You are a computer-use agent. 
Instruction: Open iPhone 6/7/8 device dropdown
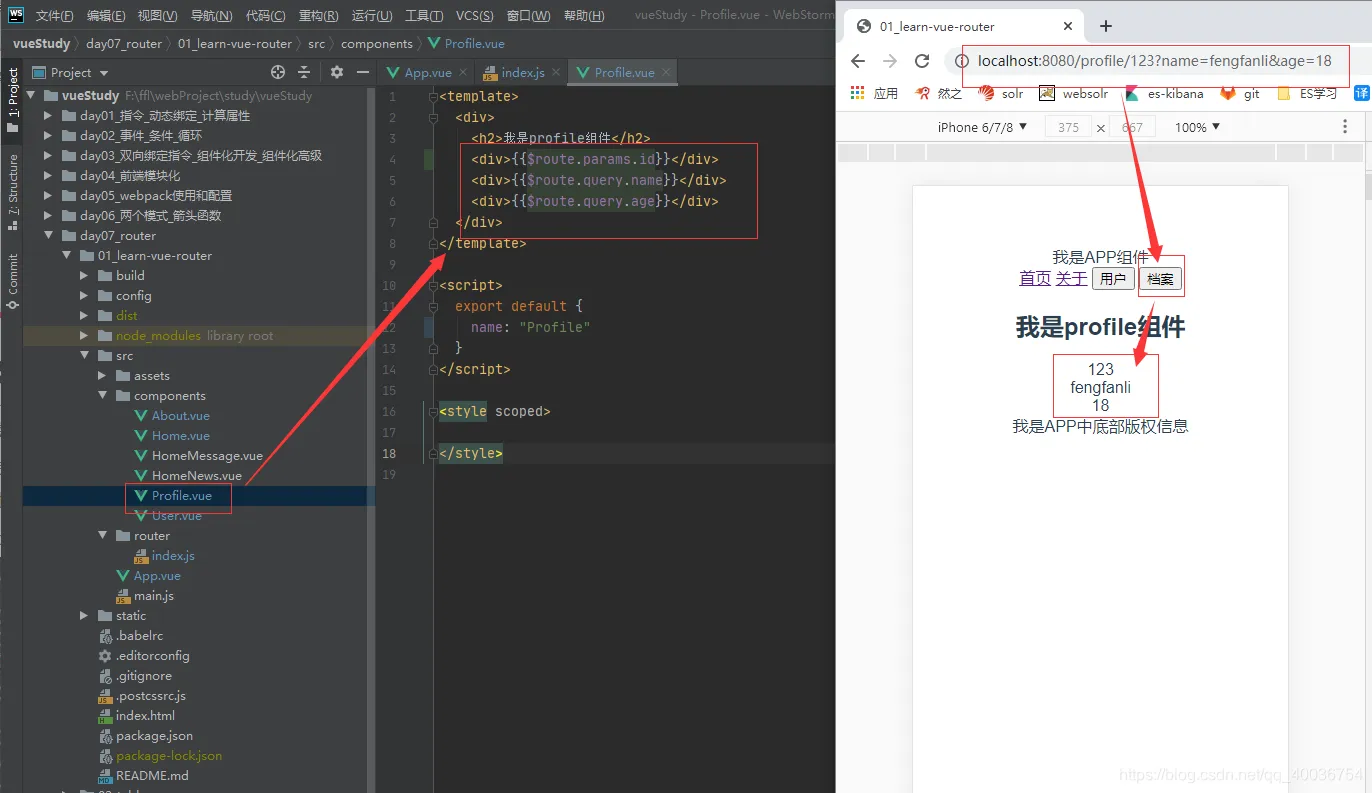(982, 127)
